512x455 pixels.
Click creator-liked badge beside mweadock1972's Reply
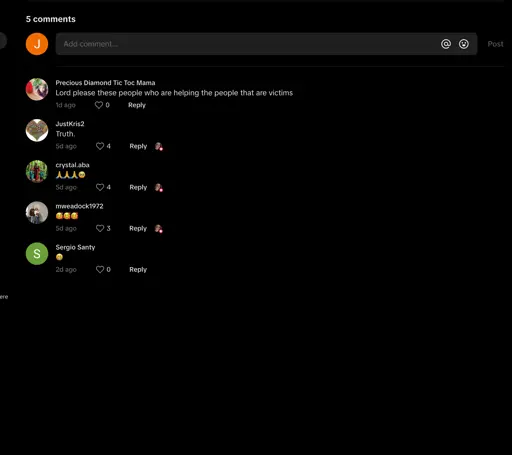click(x=159, y=229)
